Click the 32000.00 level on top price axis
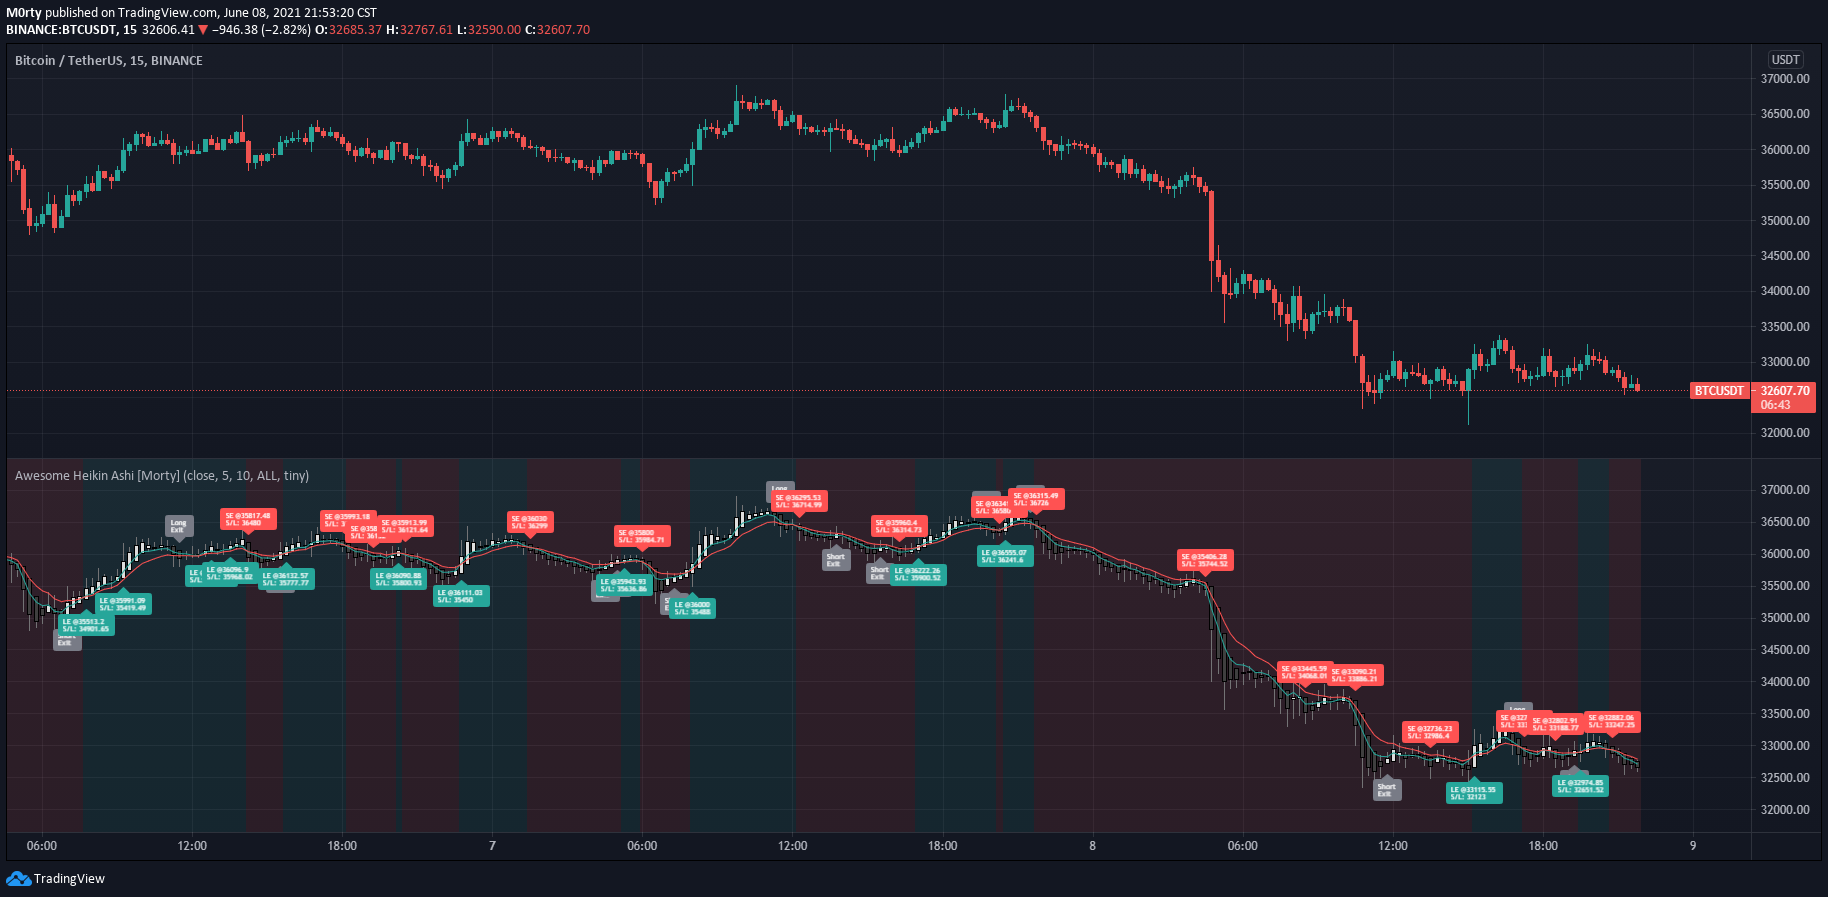 coord(1785,433)
